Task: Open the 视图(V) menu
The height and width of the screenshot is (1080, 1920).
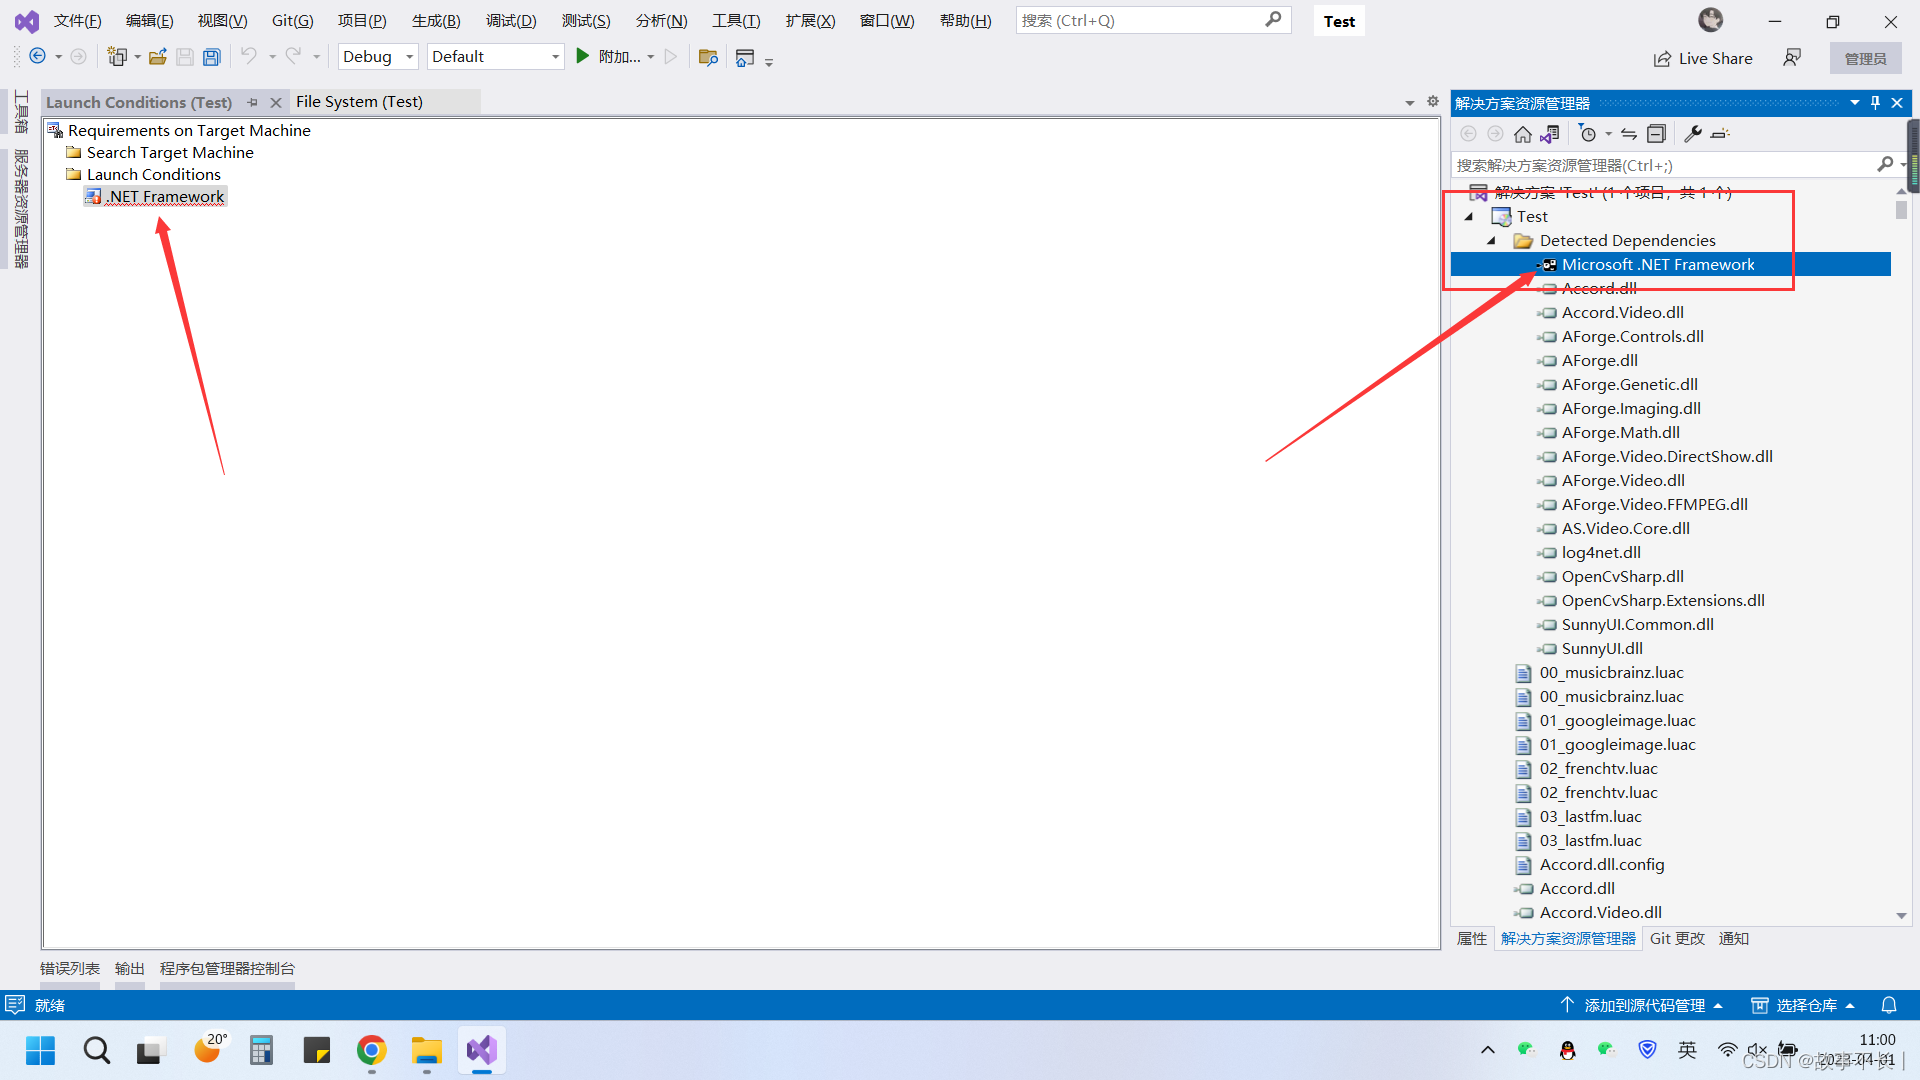Action: [x=222, y=21]
